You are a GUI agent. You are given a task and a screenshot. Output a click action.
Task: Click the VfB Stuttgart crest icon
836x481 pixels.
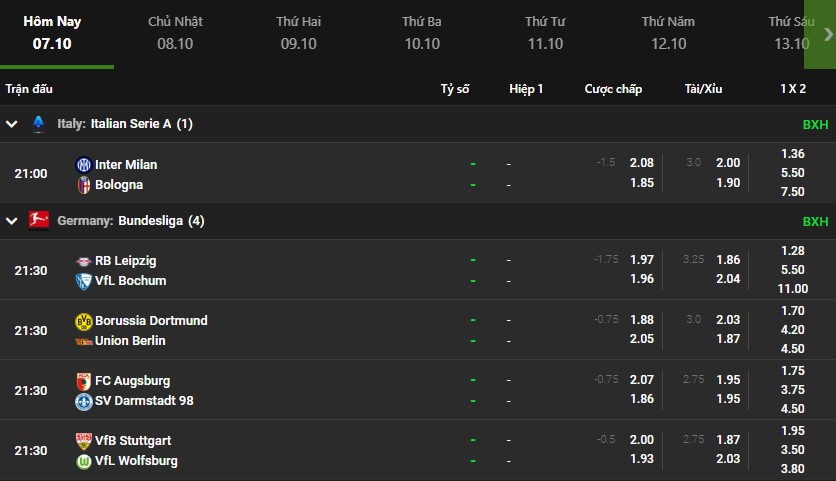coord(83,441)
